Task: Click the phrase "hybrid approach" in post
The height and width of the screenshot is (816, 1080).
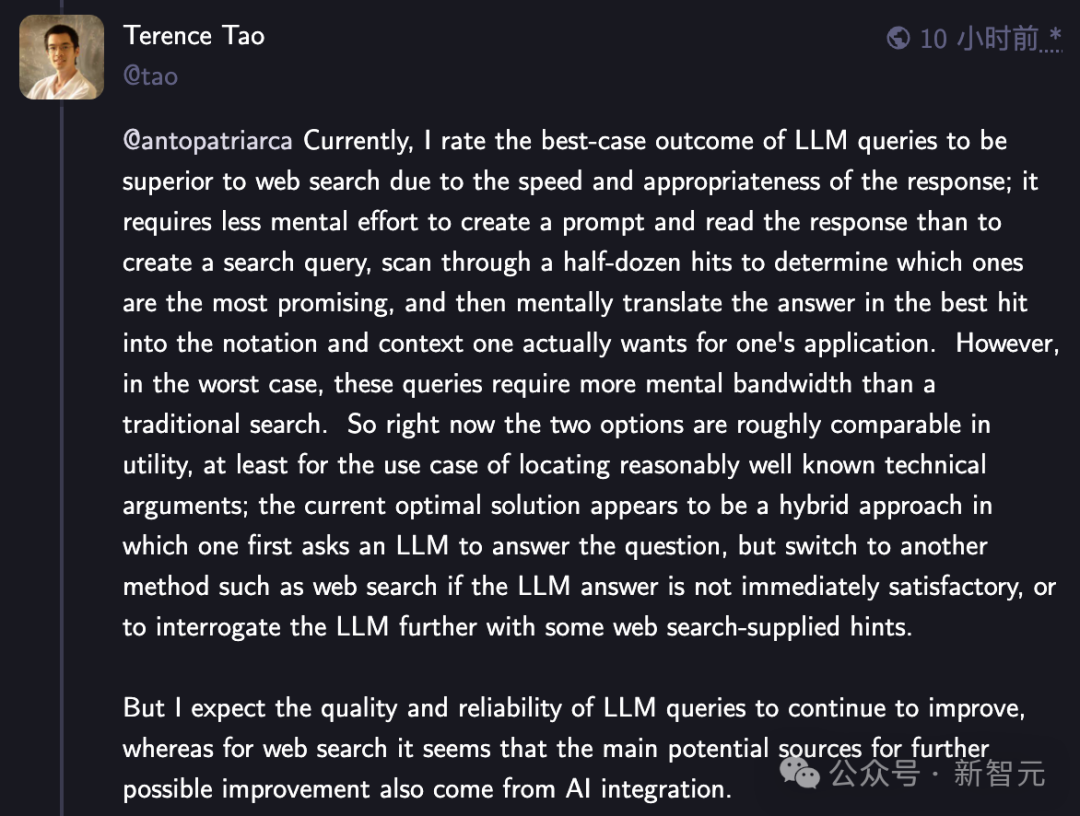Action: pyautogui.click(x=870, y=505)
